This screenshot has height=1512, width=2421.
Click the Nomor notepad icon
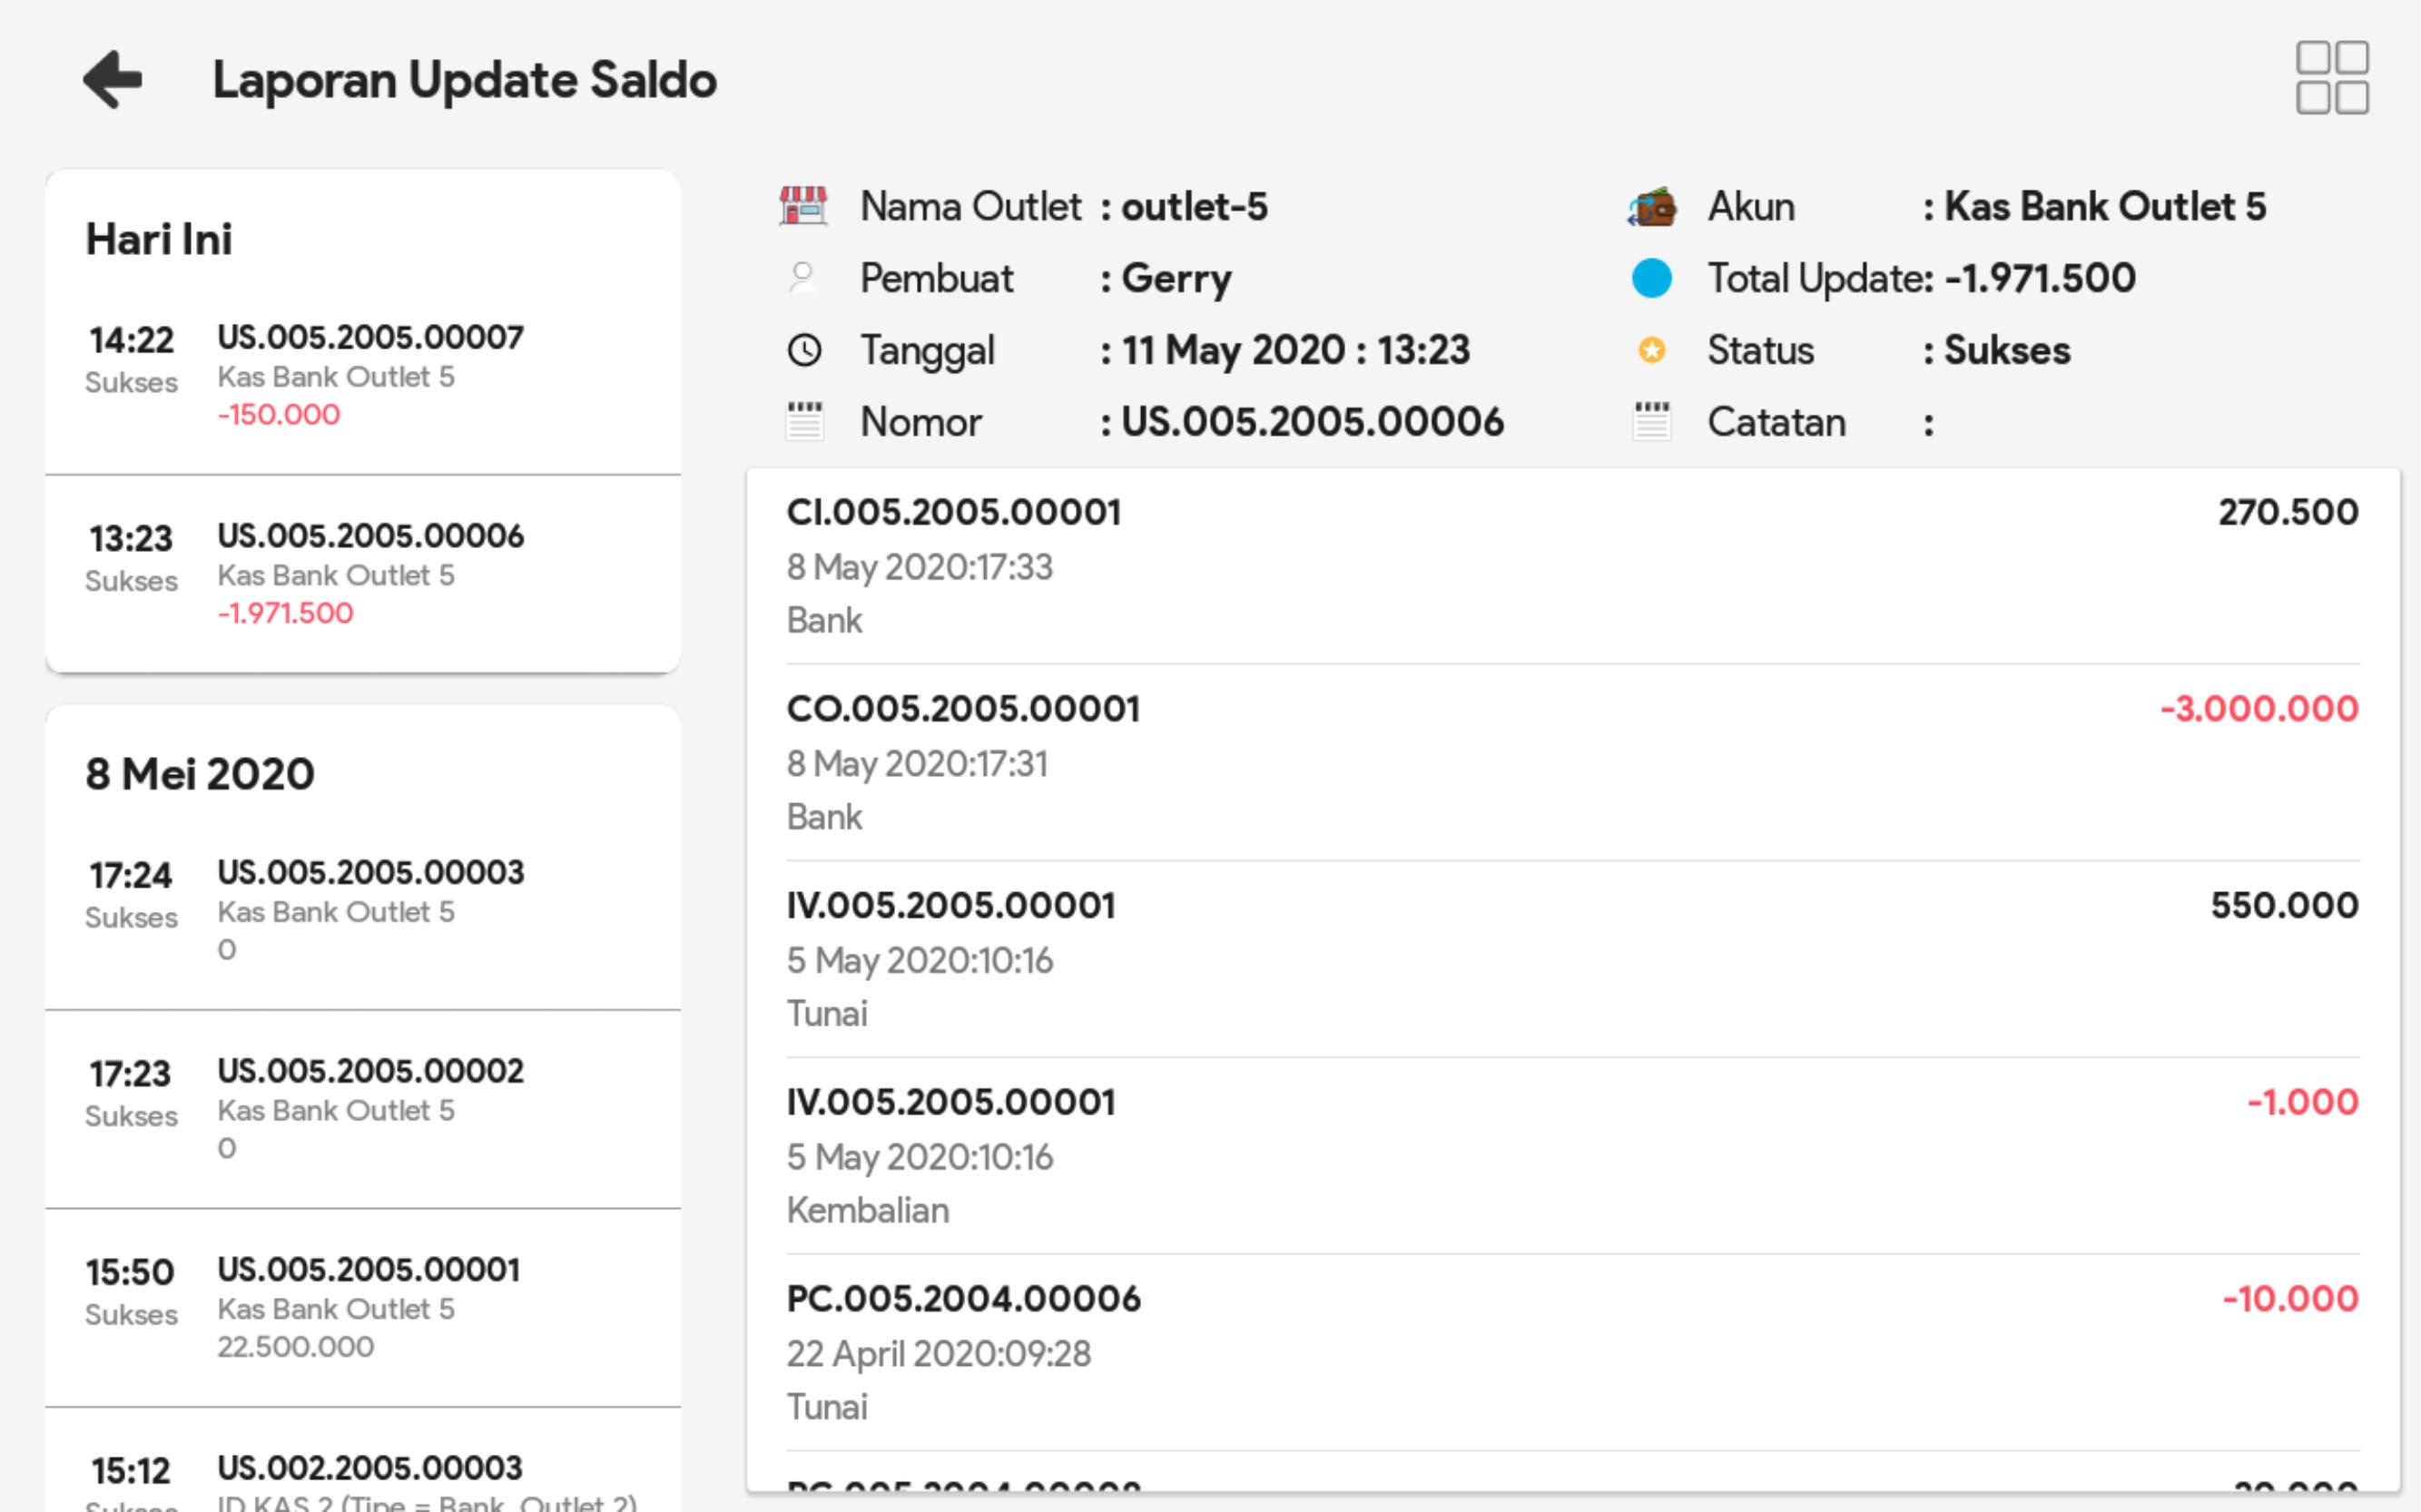[804, 421]
